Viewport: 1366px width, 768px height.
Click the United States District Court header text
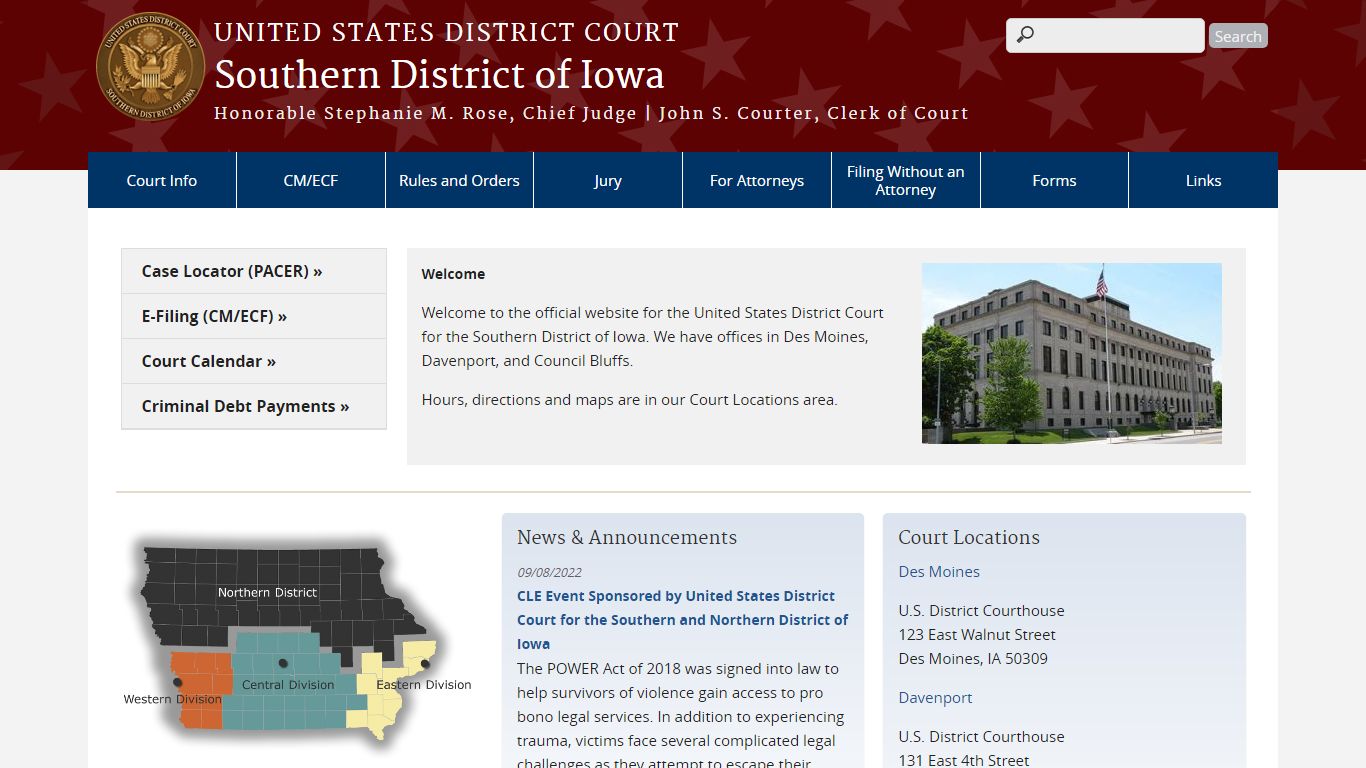pyautogui.click(x=446, y=32)
